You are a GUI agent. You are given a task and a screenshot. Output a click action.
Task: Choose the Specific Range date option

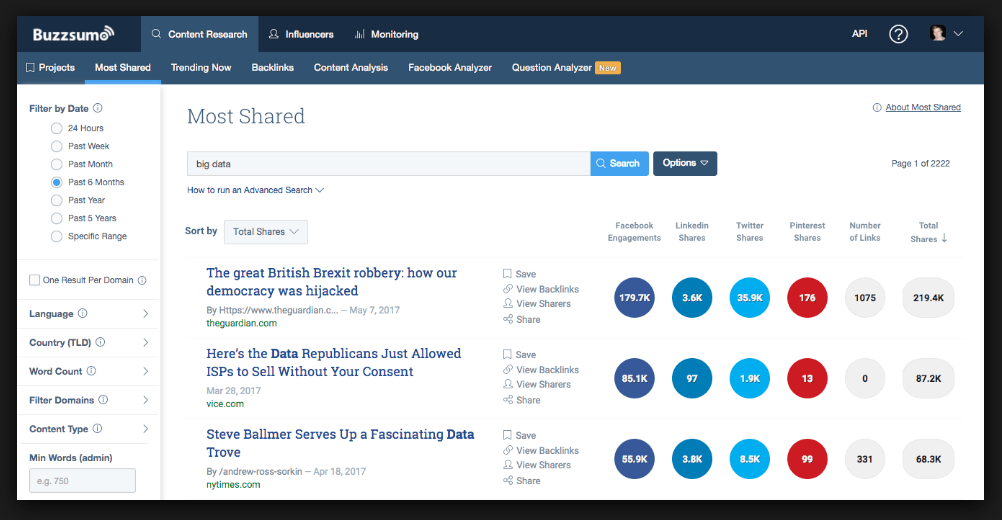(x=57, y=236)
